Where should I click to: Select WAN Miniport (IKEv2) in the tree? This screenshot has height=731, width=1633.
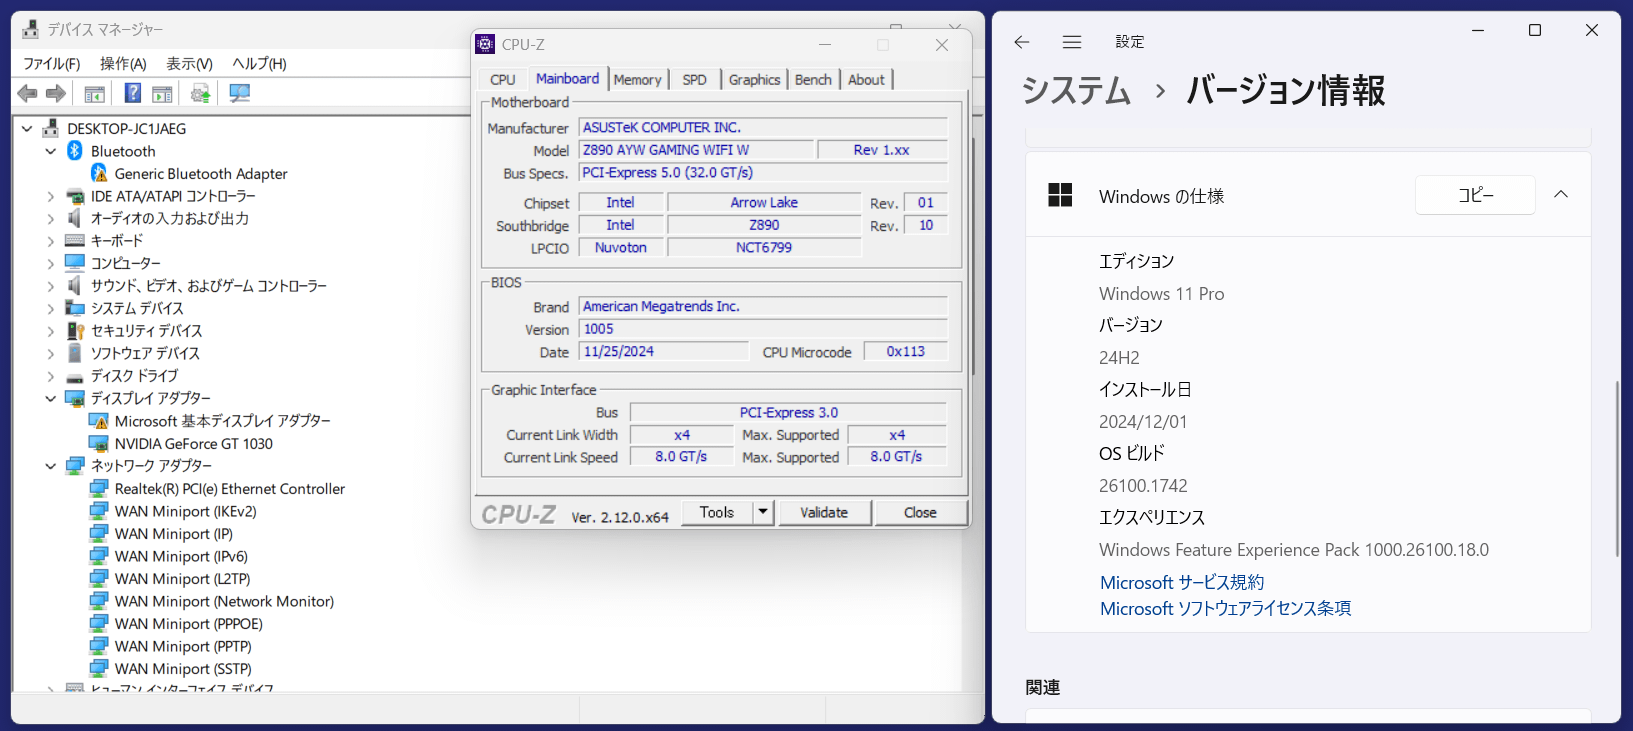[x=186, y=511]
